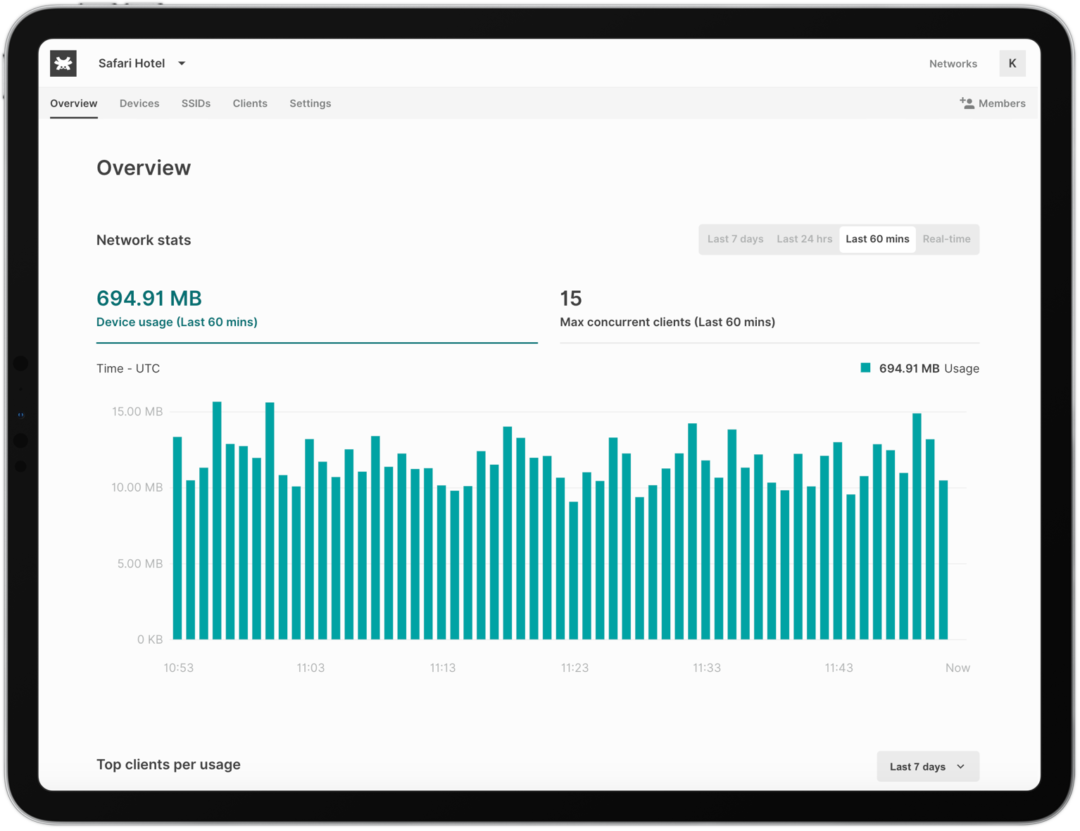The width and height of the screenshot is (1080, 831).
Task: Select the Last 24 hrs time range
Action: [x=805, y=239]
